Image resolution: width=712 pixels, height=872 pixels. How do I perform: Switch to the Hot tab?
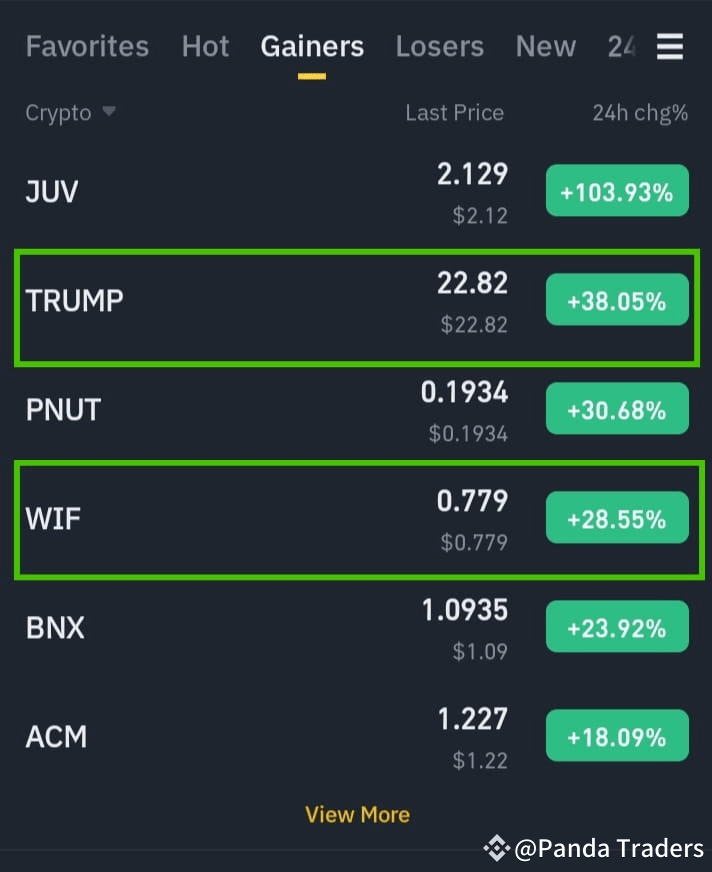coord(205,46)
